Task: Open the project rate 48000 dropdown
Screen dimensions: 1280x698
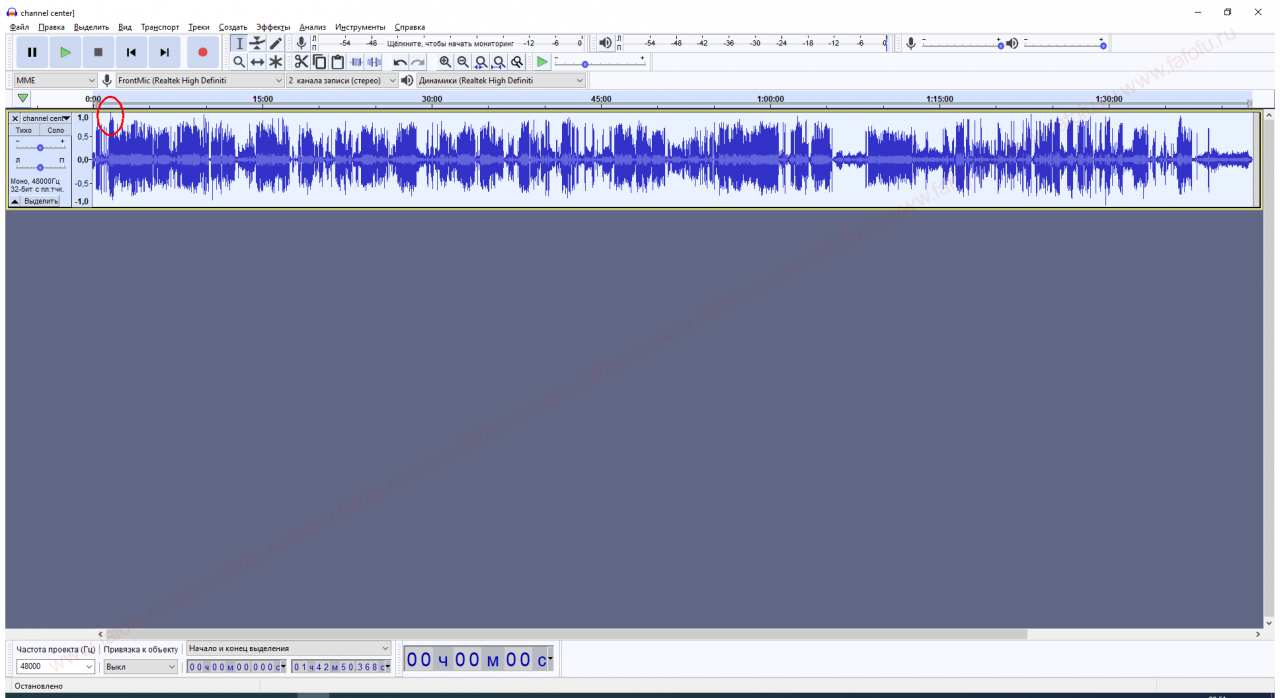Action: pos(55,666)
